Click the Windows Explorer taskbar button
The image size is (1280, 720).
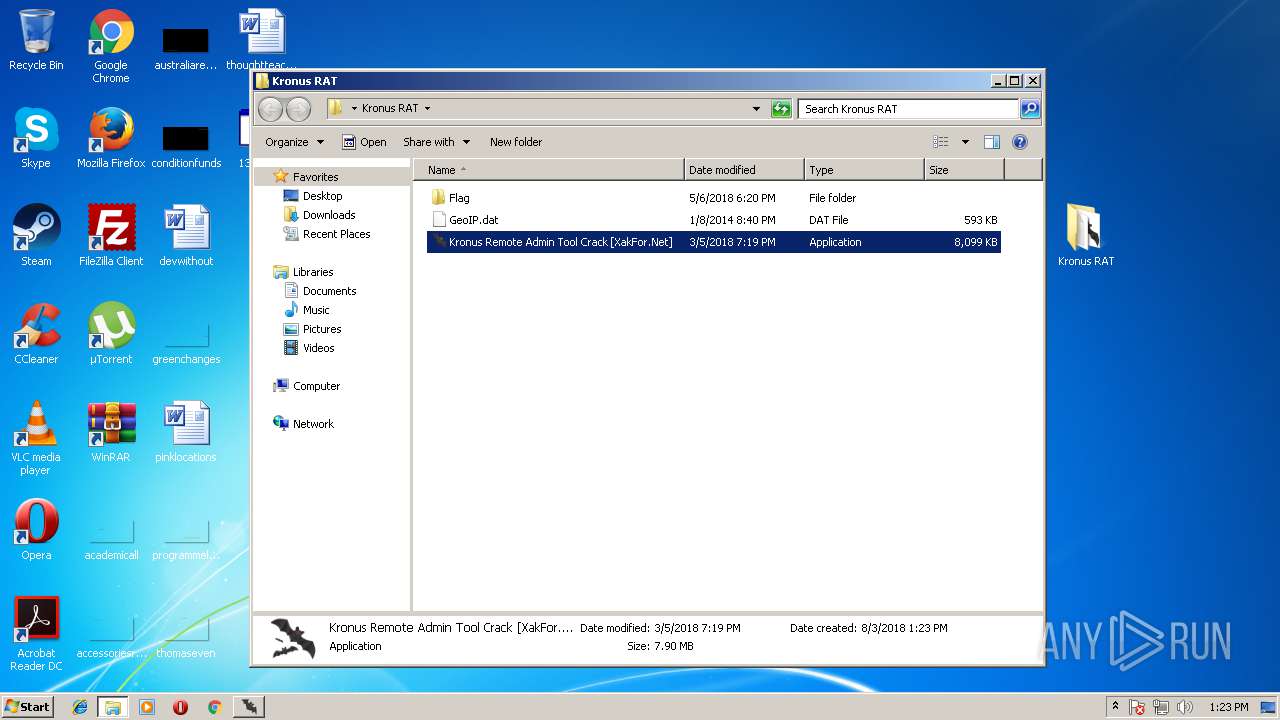coord(113,707)
